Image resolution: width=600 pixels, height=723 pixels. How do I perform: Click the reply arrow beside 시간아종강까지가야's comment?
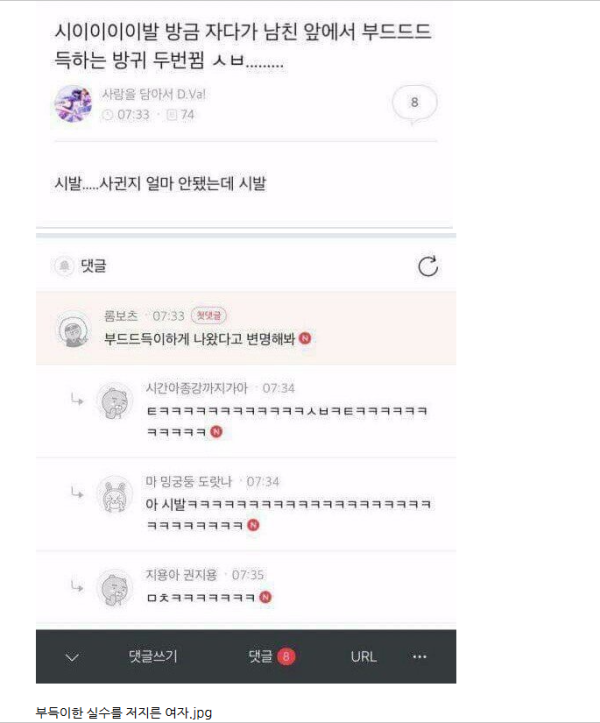tap(77, 399)
